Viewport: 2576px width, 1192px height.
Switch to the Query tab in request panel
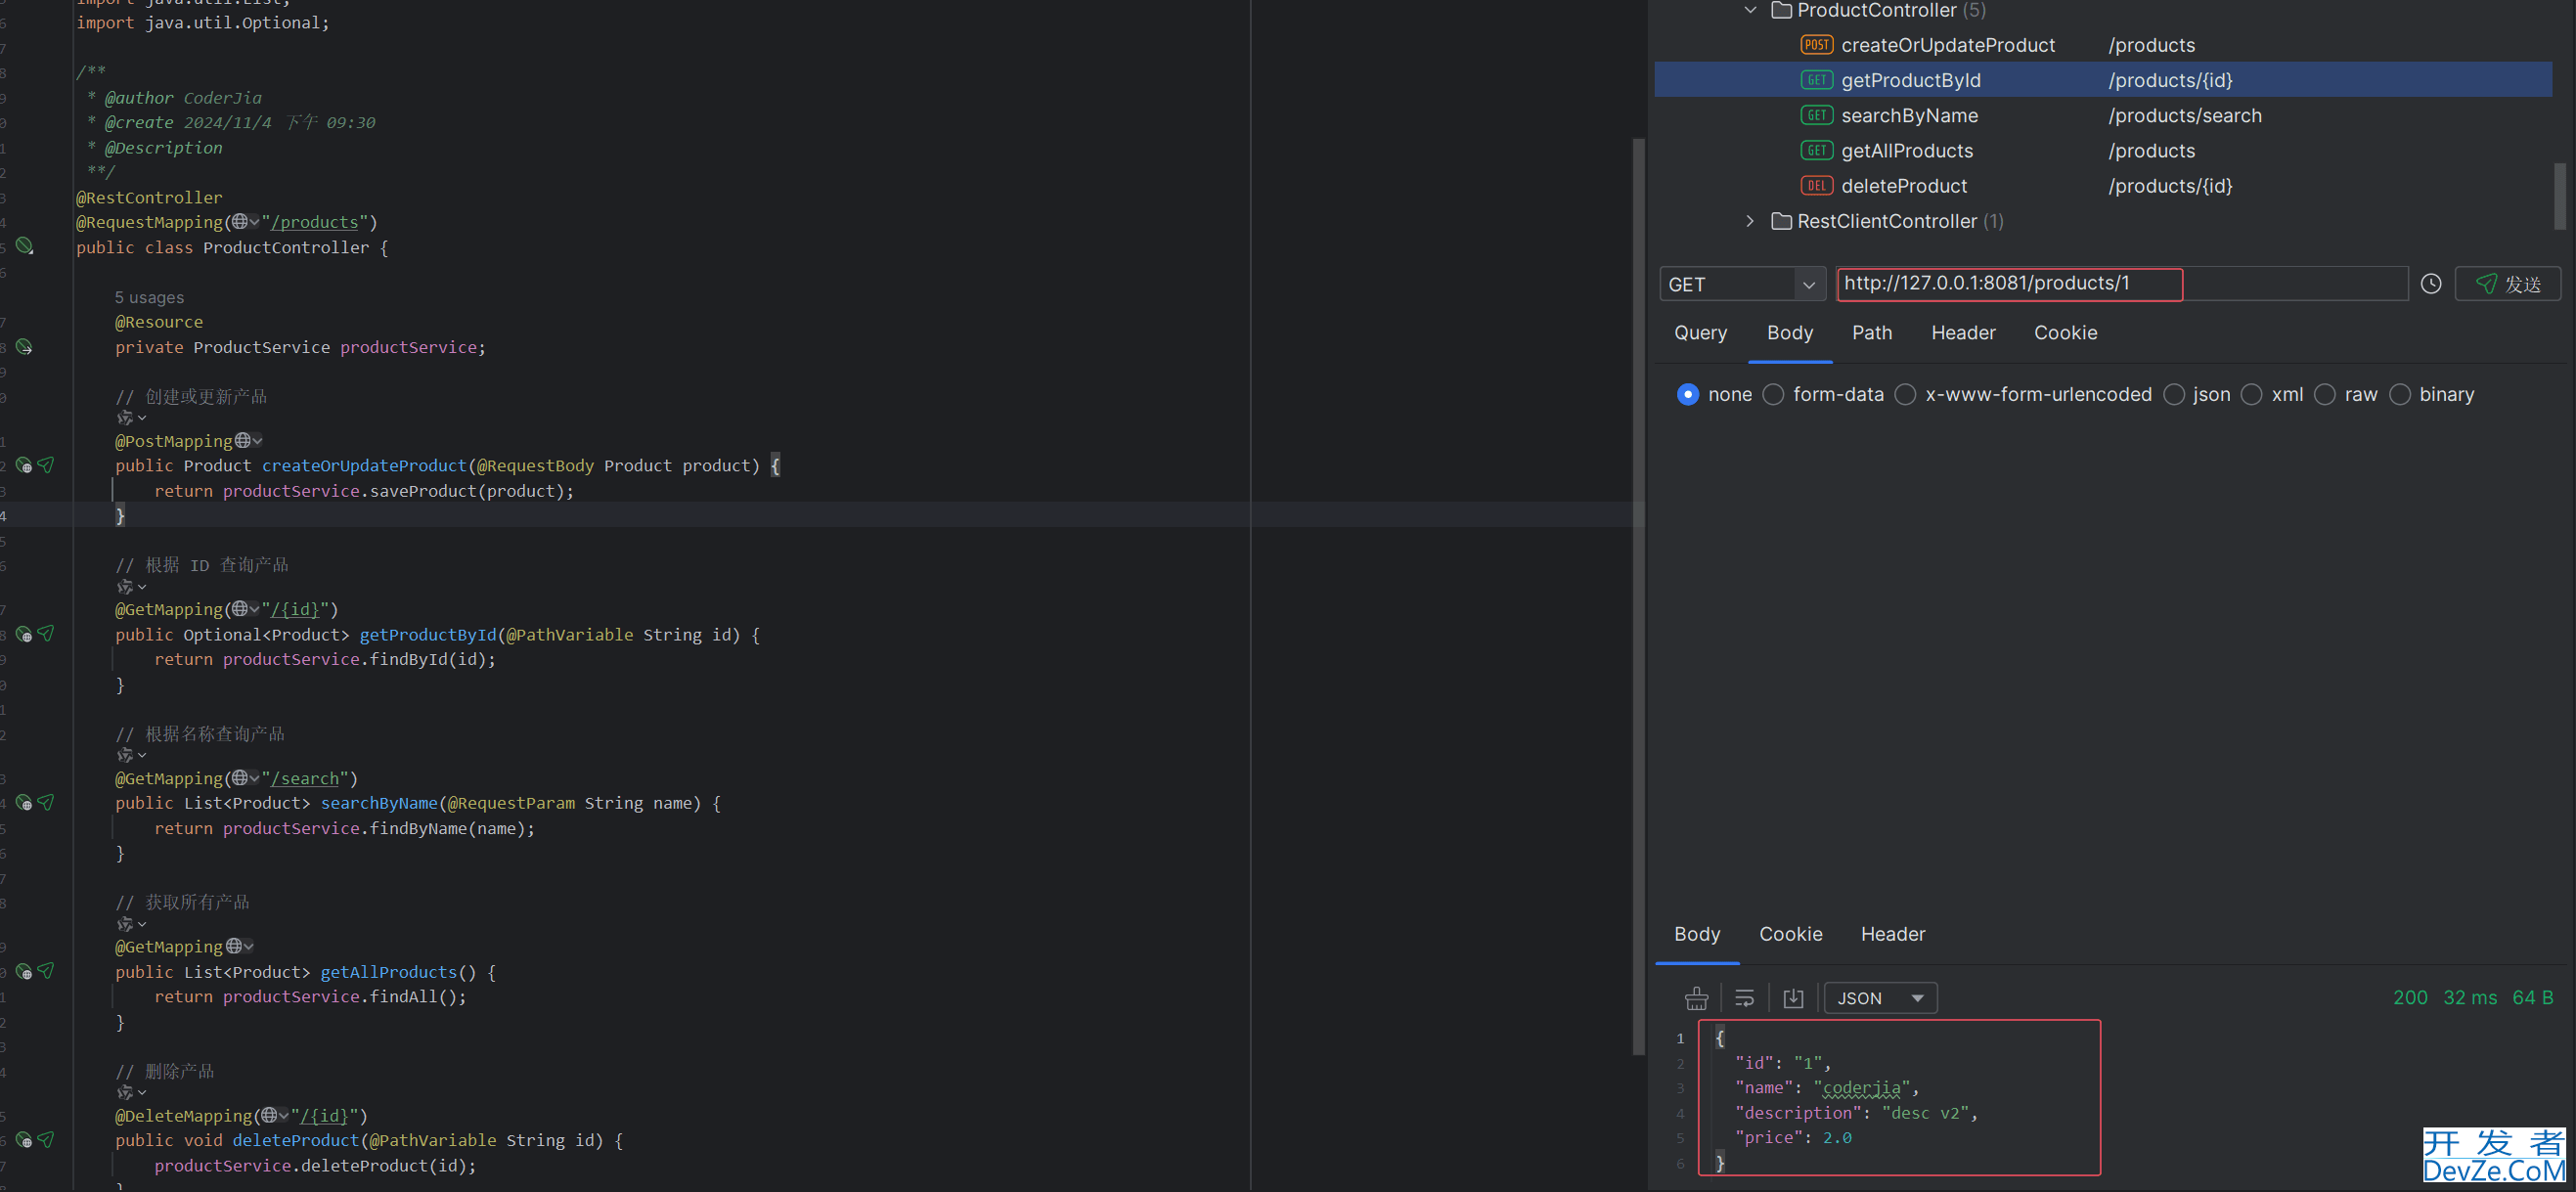[x=1701, y=331]
